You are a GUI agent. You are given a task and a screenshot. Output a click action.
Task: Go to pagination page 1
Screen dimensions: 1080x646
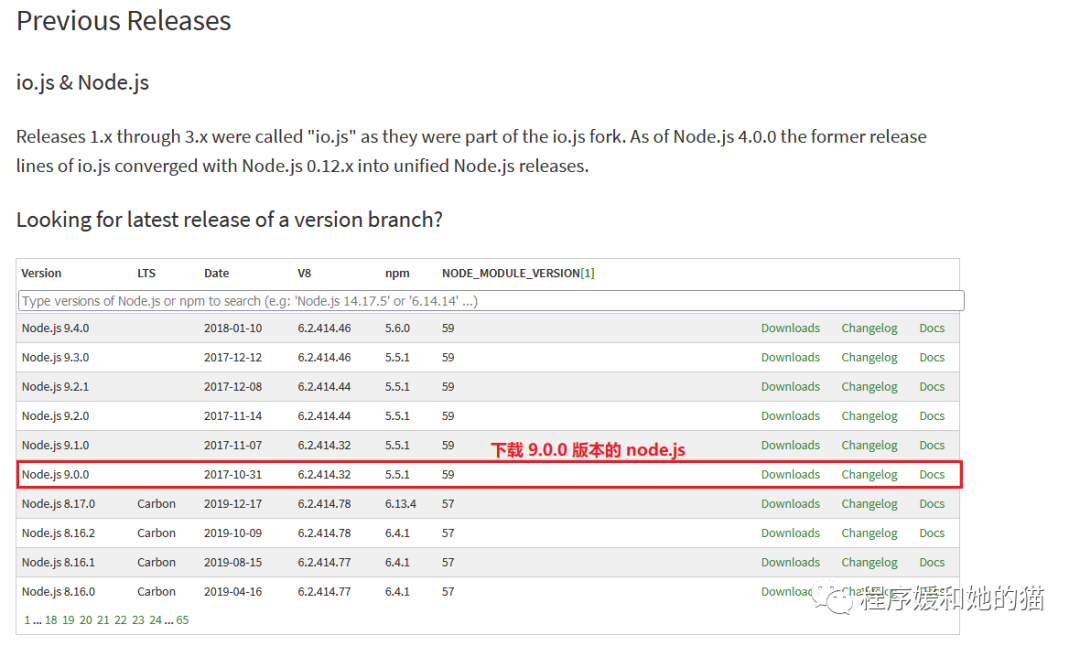point(27,621)
